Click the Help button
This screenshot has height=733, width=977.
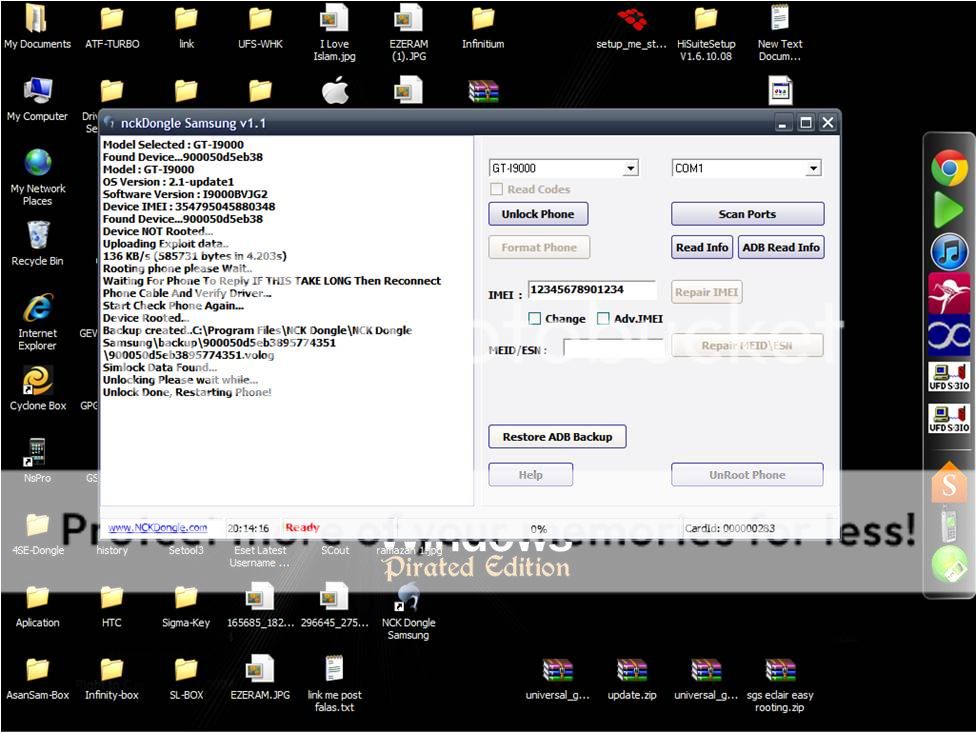(530, 474)
